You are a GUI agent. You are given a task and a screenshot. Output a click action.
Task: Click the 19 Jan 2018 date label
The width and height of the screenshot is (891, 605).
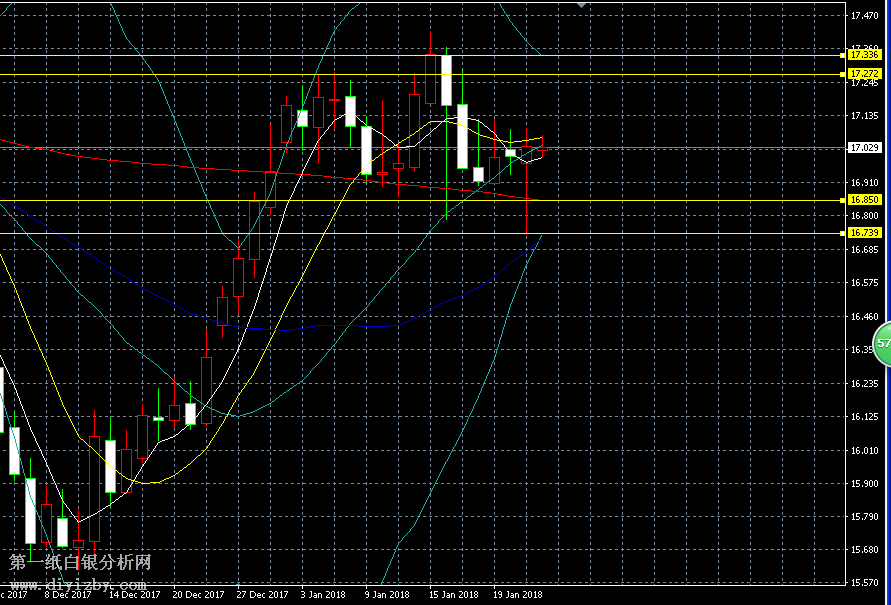(518, 595)
